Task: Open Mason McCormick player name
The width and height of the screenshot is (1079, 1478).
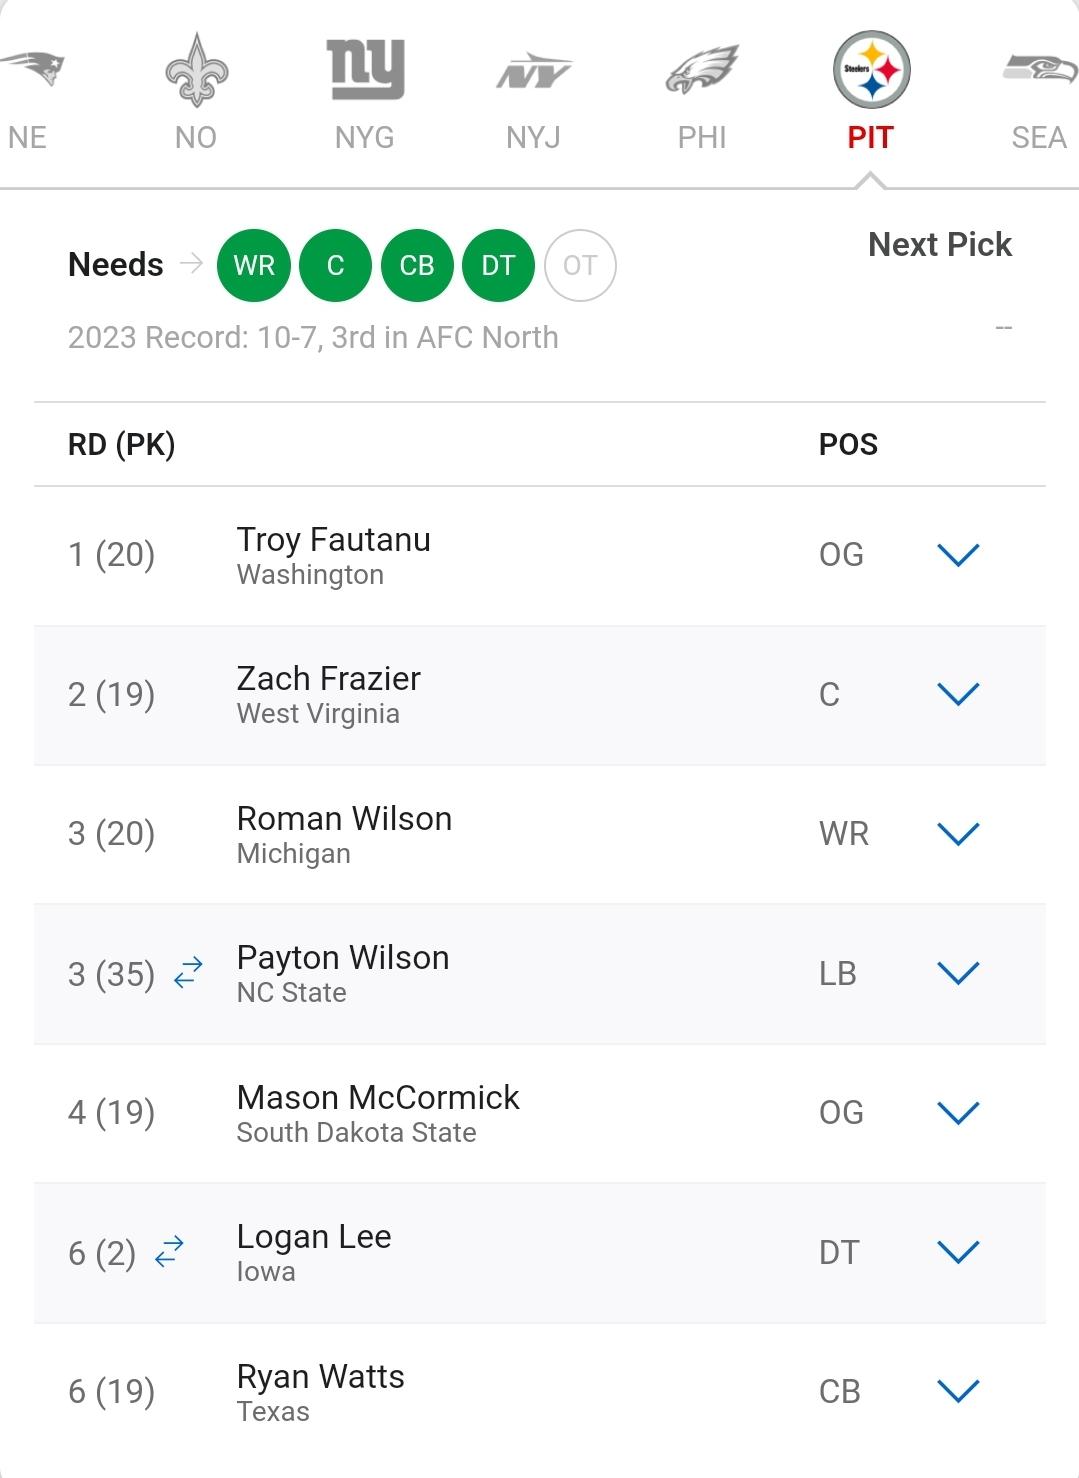Action: coord(378,1098)
